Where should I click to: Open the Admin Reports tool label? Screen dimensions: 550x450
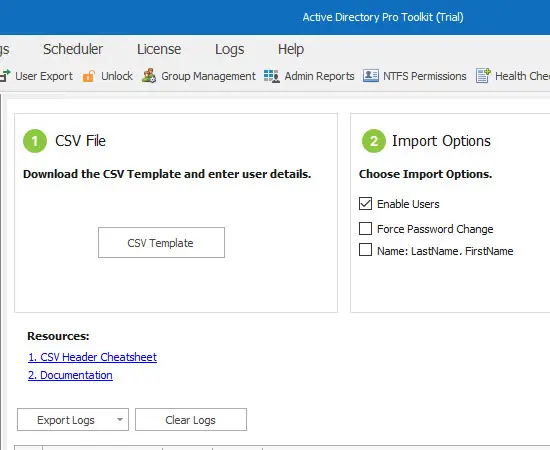click(319, 76)
